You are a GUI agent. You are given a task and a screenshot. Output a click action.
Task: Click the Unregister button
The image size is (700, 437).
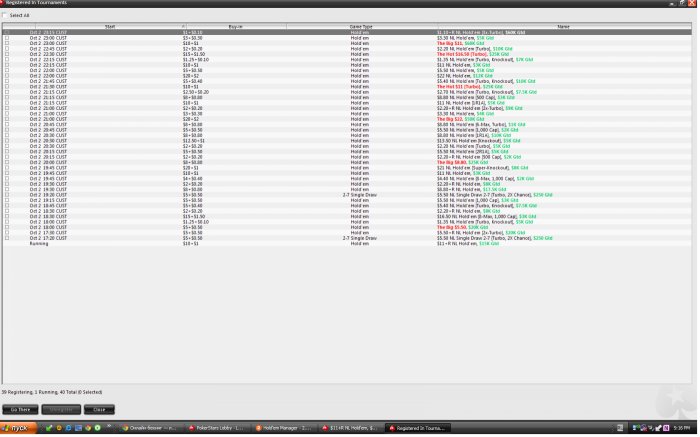tap(61, 410)
